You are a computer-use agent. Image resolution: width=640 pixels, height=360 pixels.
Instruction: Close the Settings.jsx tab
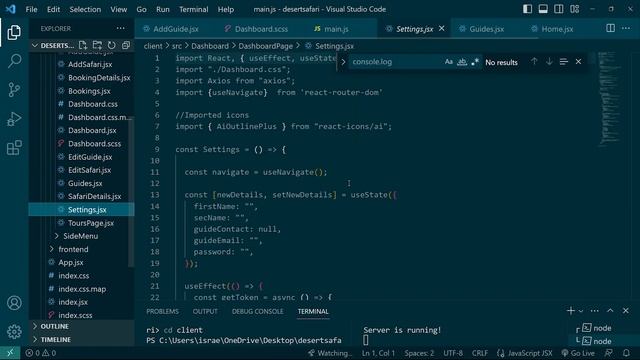pos(442,28)
